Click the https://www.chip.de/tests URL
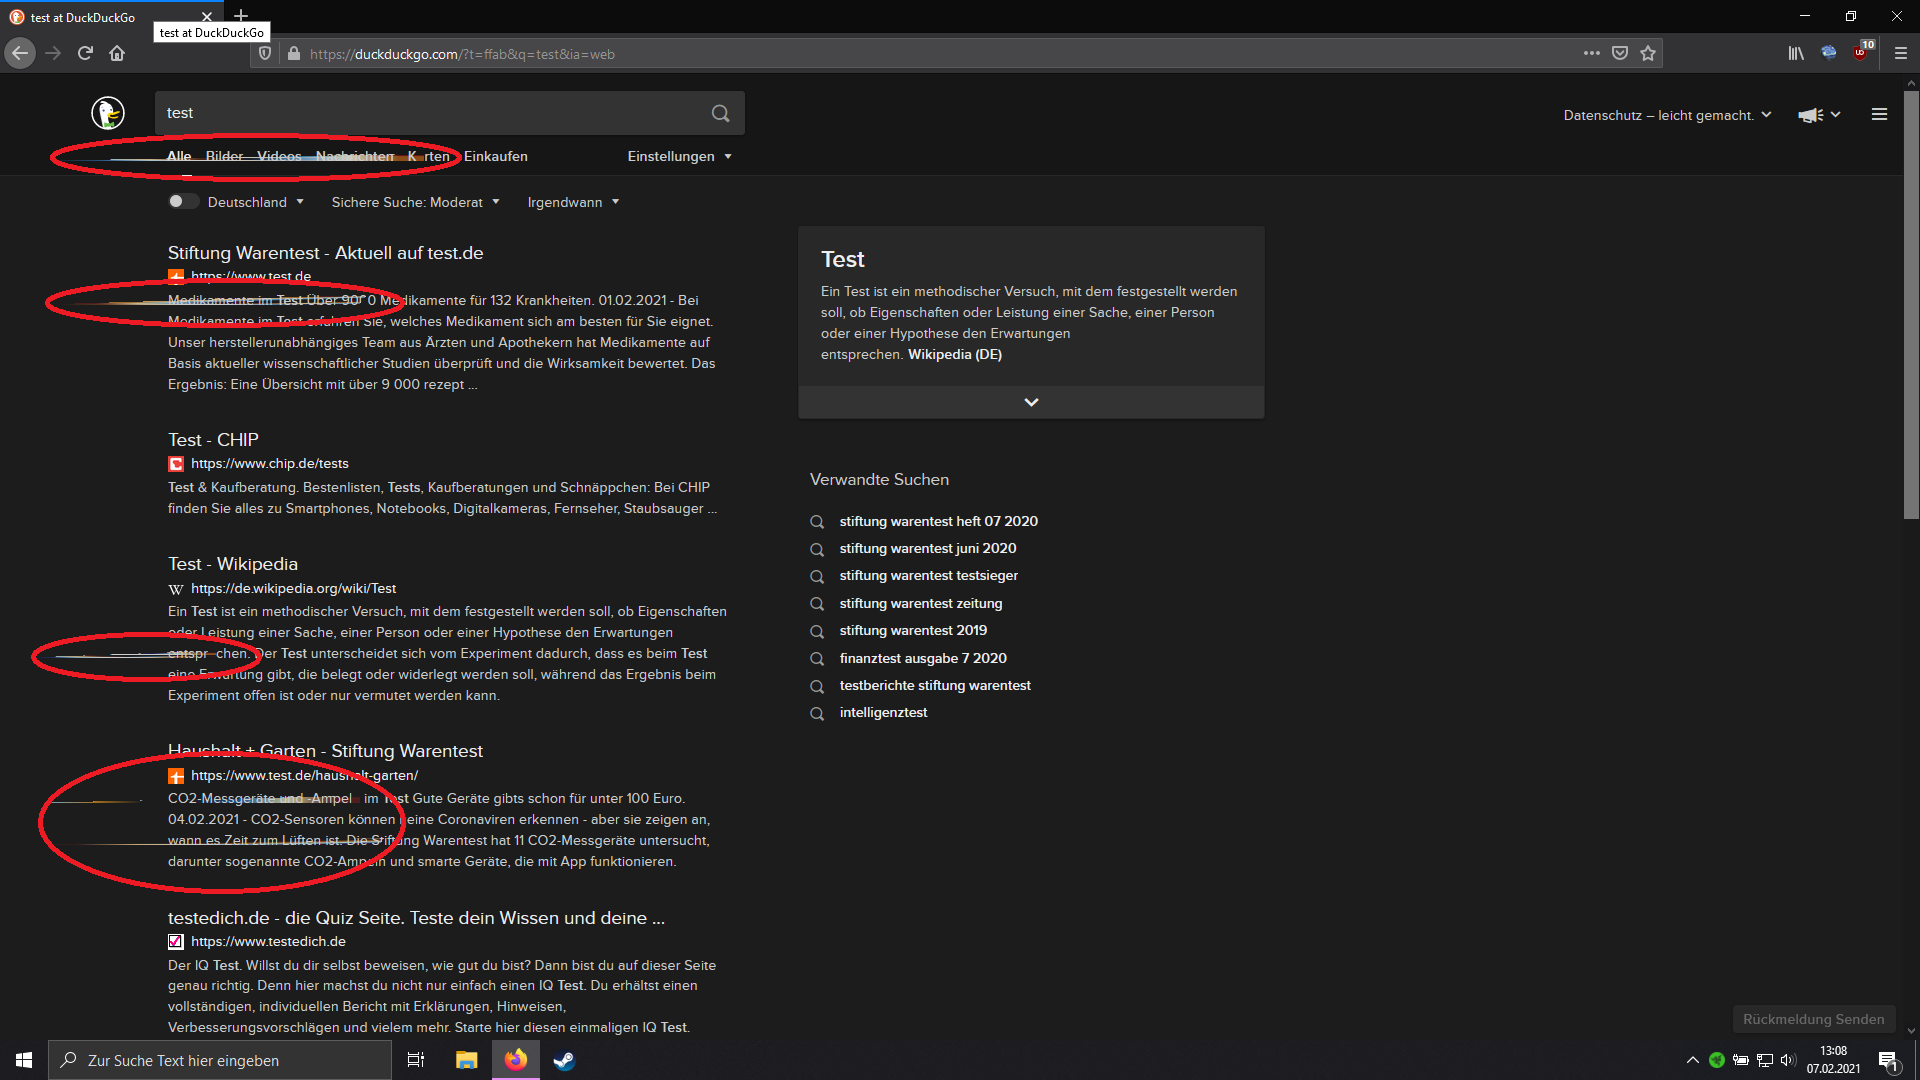The width and height of the screenshot is (1920, 1080). (270, 463)
